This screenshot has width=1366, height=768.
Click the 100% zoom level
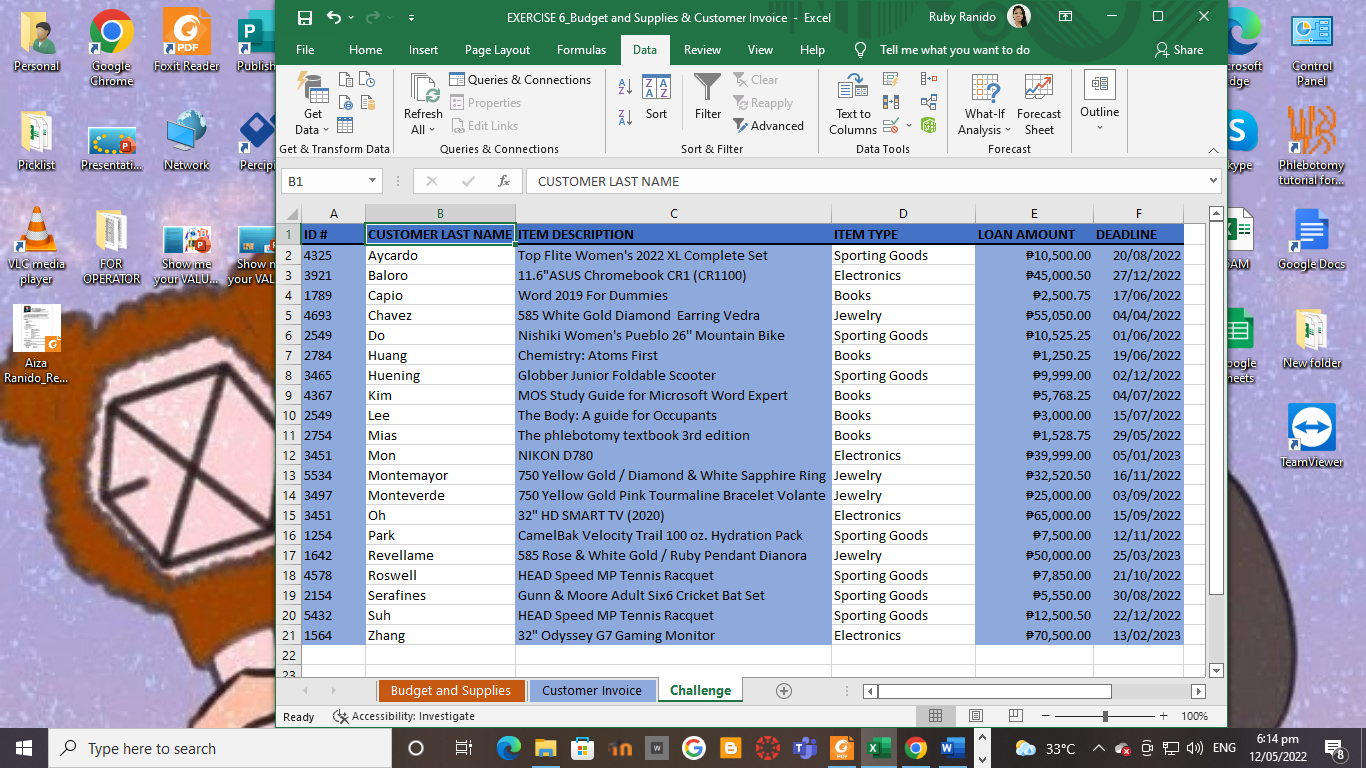point(1195,716)
